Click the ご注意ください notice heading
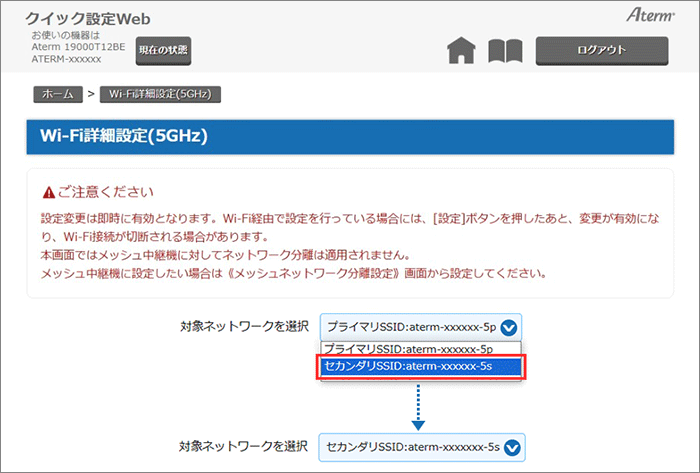The width and height of the screenshot is (700, 473). click(x=110, y=190)
